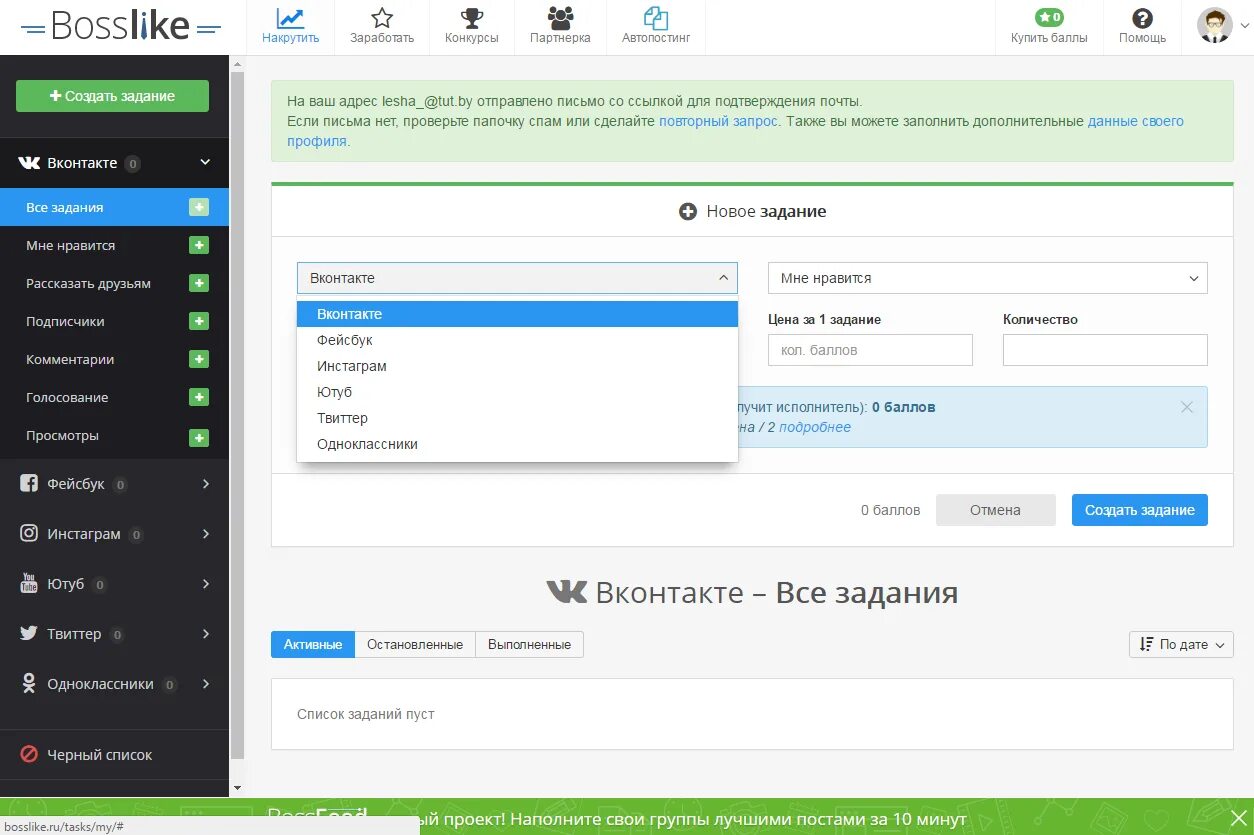Select Голосование in sidebar
1254x835 pixels.
[67, 397]
